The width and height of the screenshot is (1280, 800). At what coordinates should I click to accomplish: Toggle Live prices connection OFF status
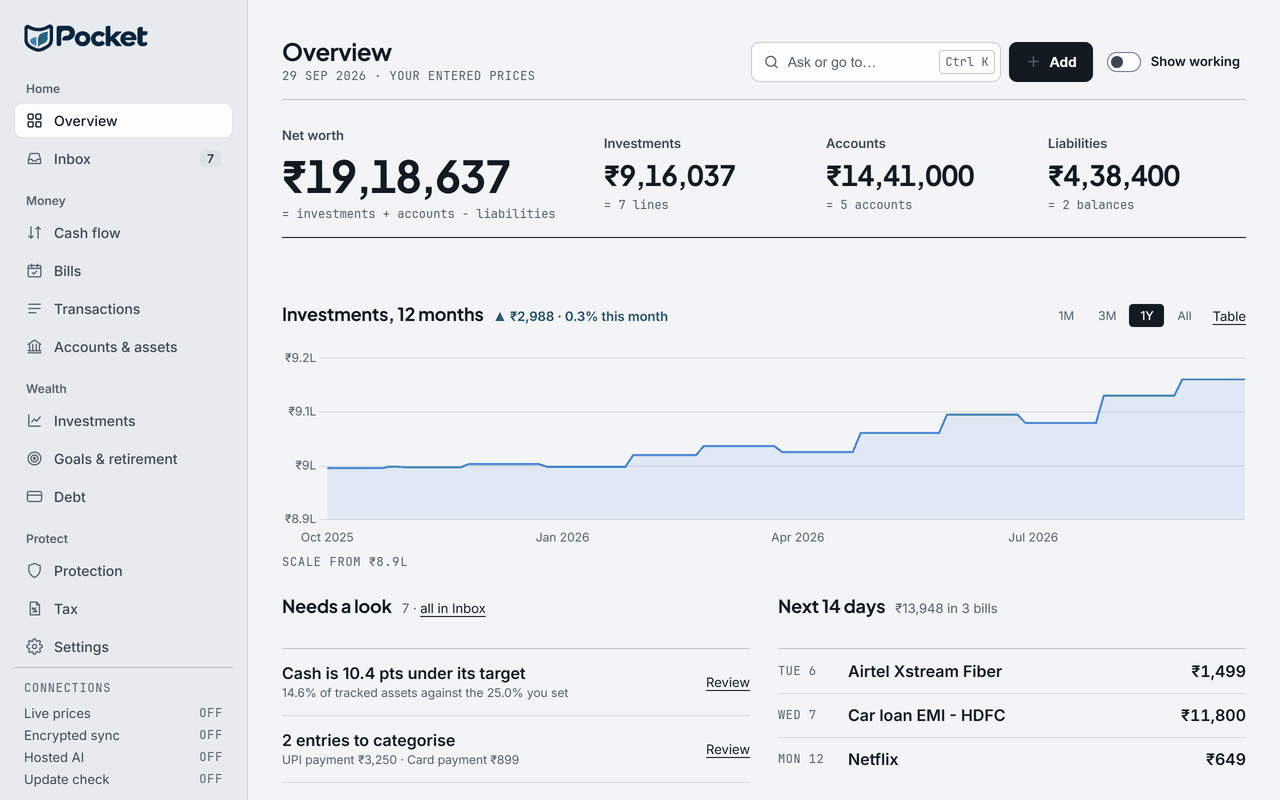pyautogui.click(x=210, y=713)
